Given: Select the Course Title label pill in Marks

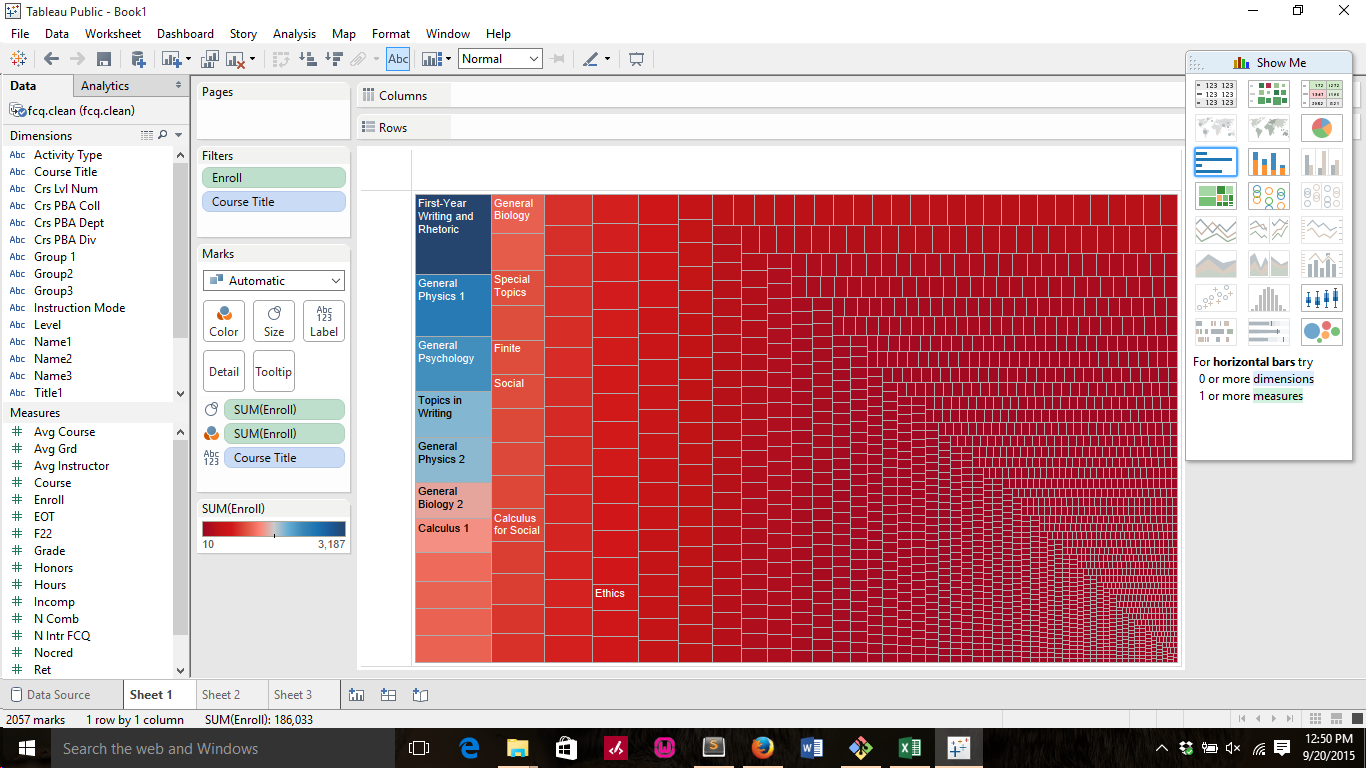Looking at the screenshot, I should tap(285, 458).
